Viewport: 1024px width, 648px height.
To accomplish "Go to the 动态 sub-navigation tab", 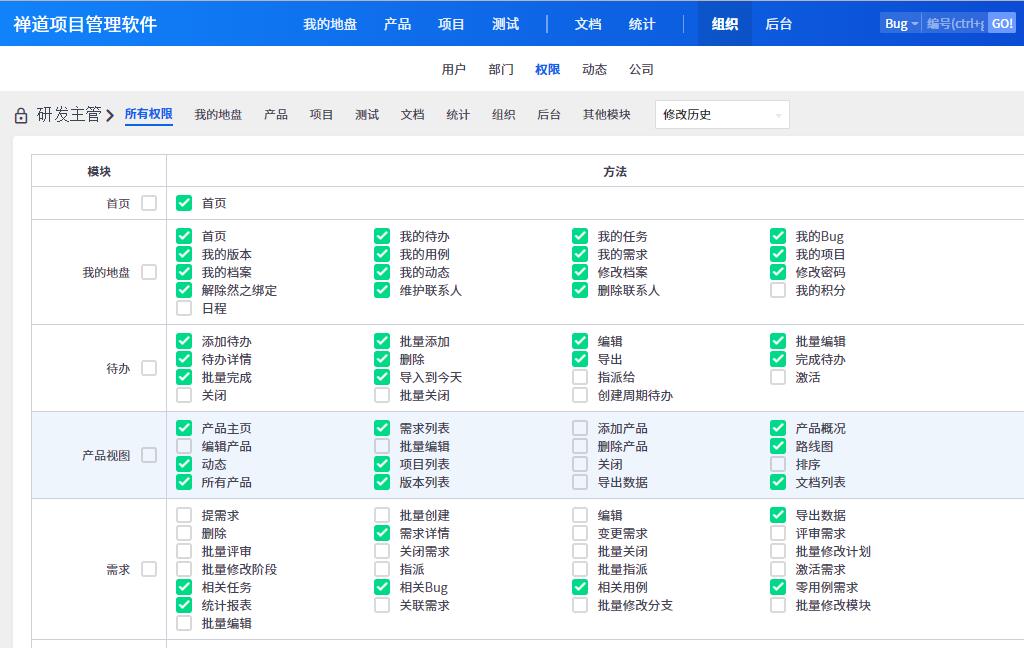I will coord(595,70).
